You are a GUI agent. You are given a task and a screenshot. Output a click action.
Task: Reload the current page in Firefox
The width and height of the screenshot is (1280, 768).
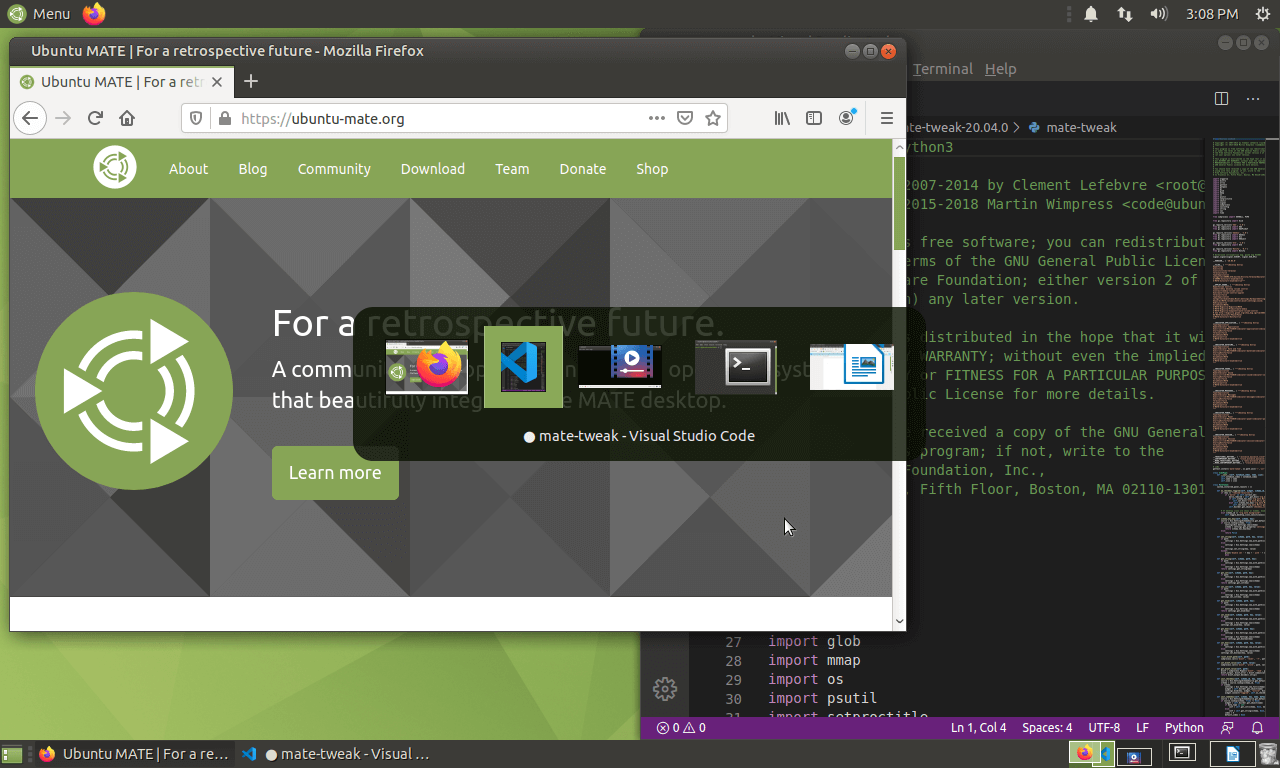pos(95,118)
